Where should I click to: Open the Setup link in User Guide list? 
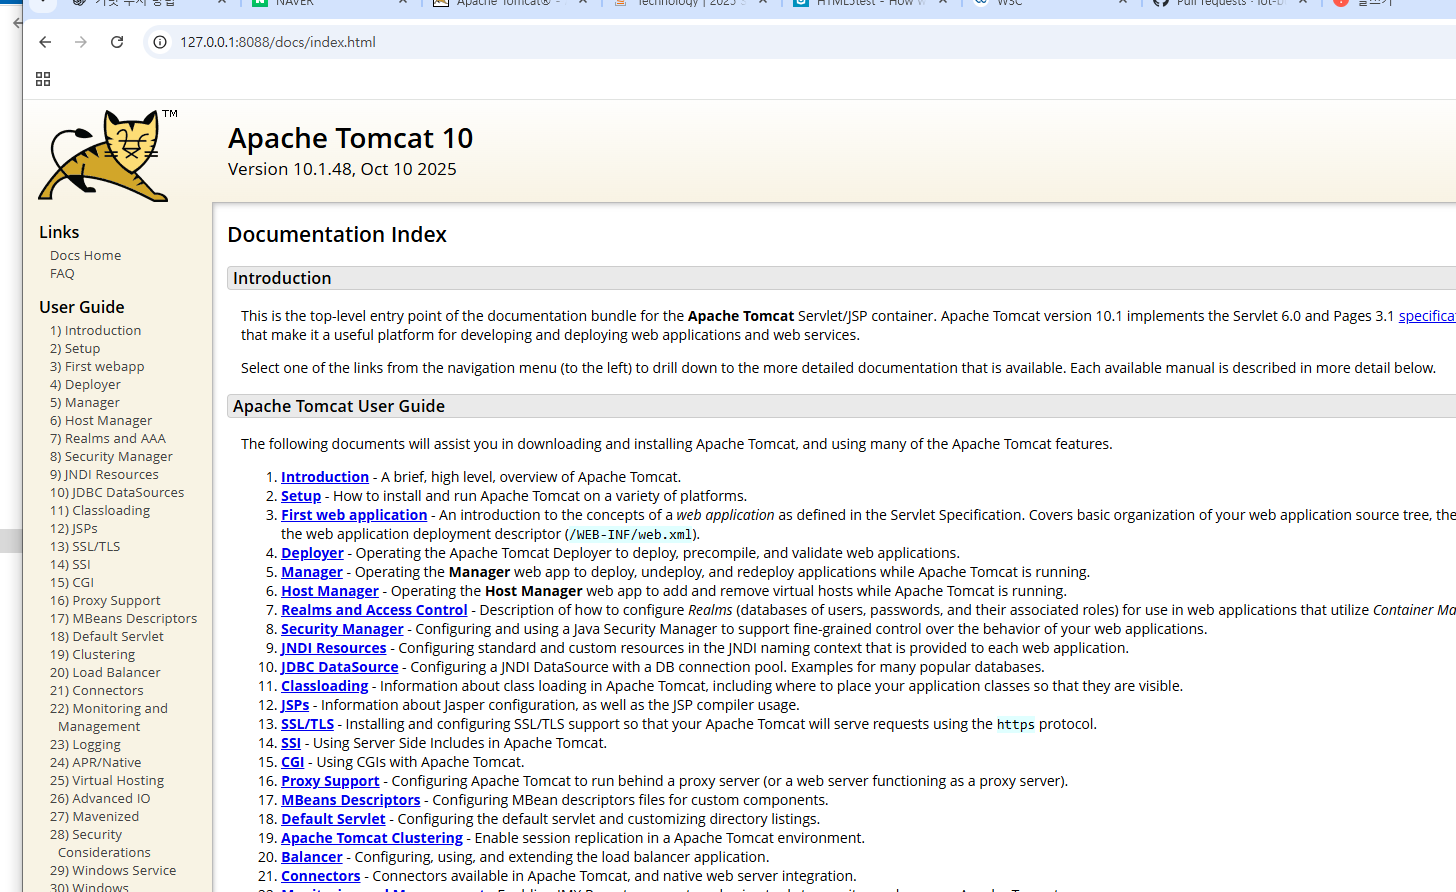tap(301, 496)
